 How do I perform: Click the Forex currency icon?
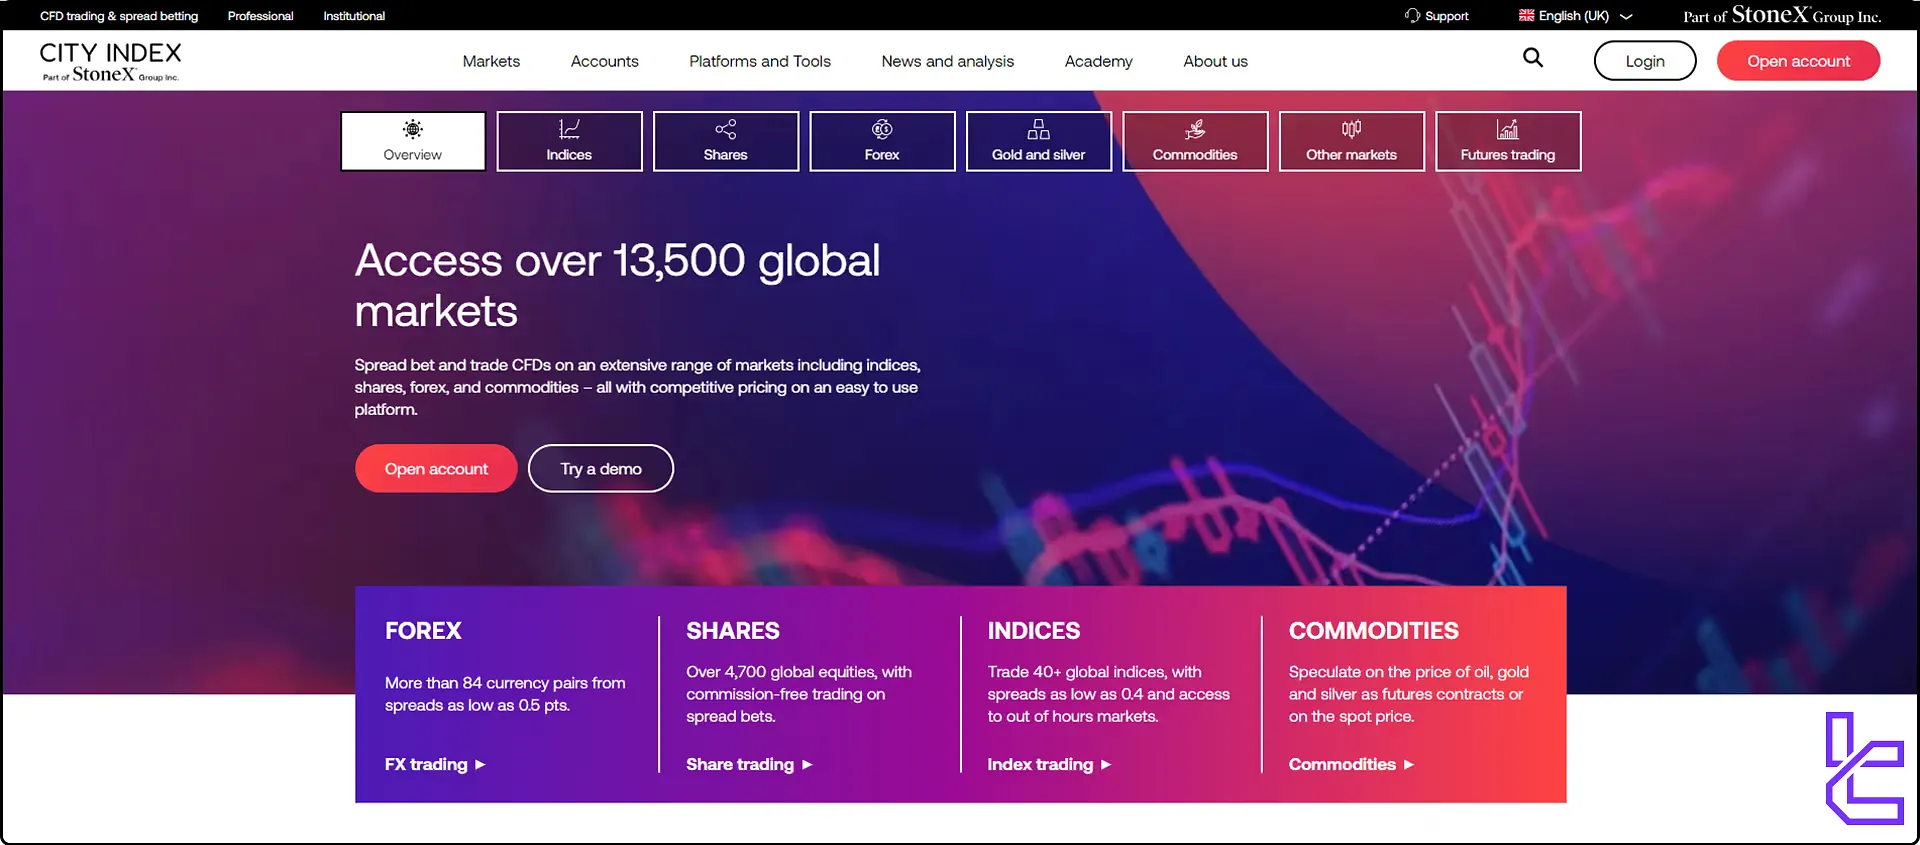[882, 129]
